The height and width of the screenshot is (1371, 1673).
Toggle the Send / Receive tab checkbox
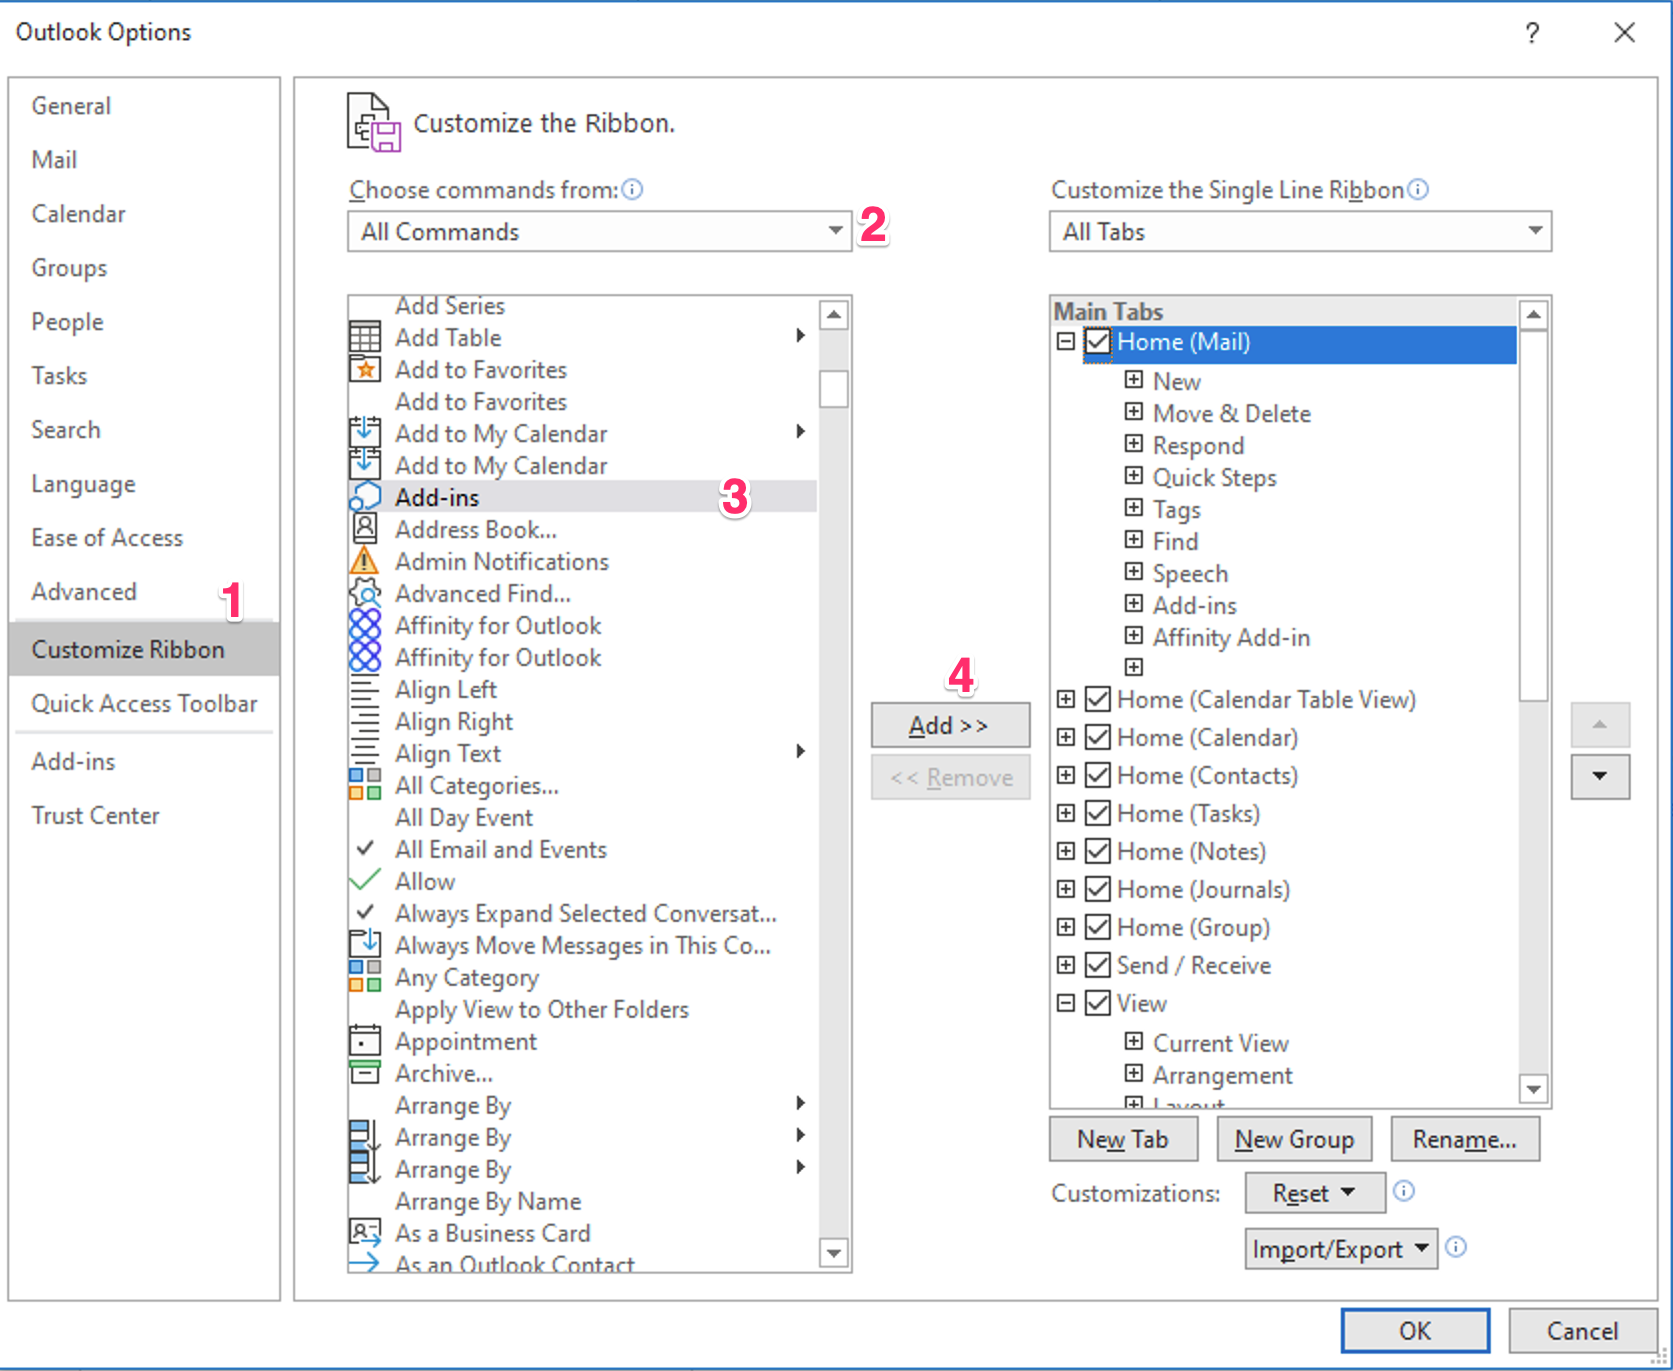[1097, 964]
